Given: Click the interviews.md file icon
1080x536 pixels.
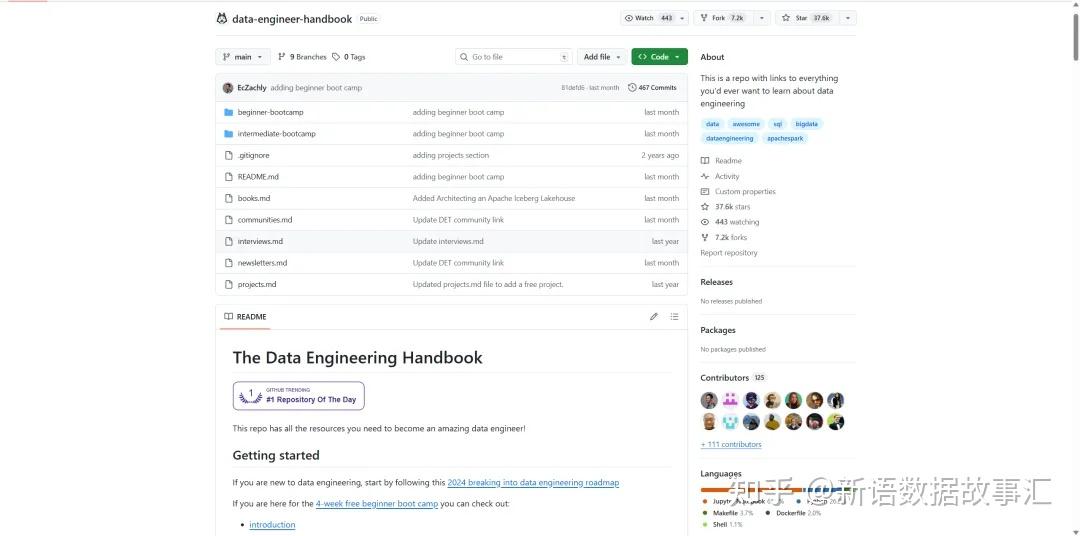Looking at the screenshot, I should 229,241.
